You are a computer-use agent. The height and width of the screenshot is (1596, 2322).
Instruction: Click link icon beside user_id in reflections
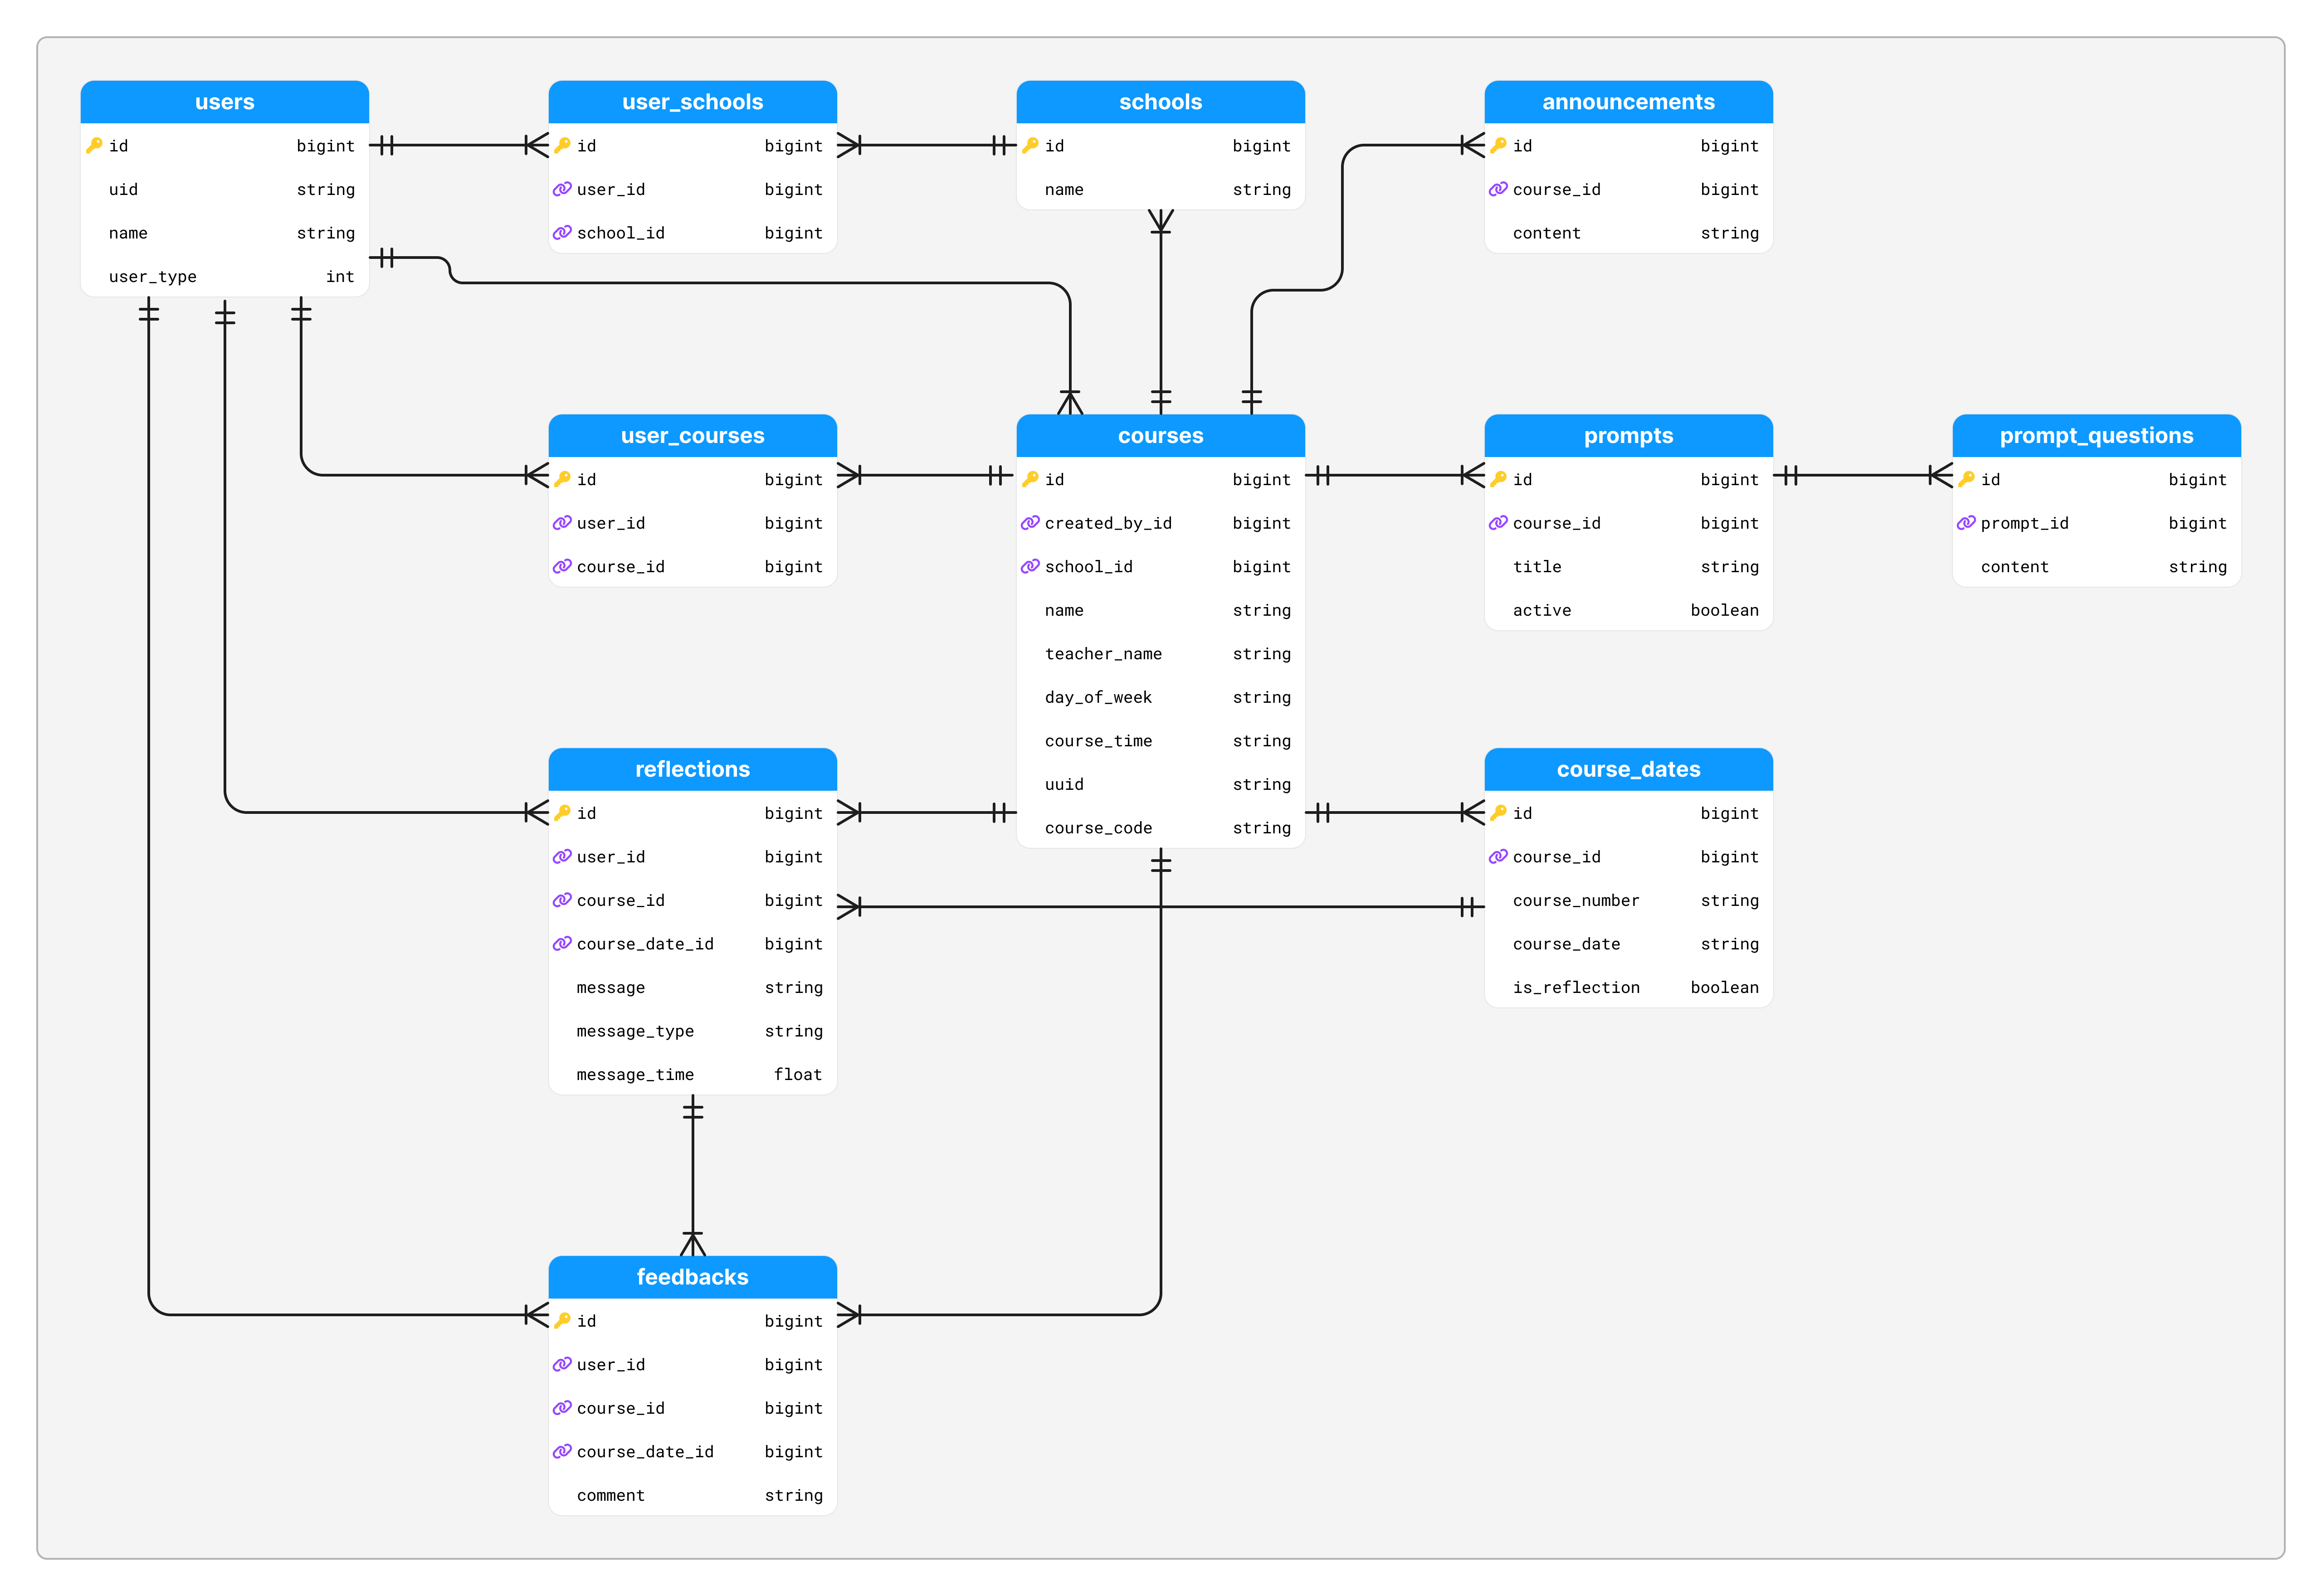[x=562, y=857]
